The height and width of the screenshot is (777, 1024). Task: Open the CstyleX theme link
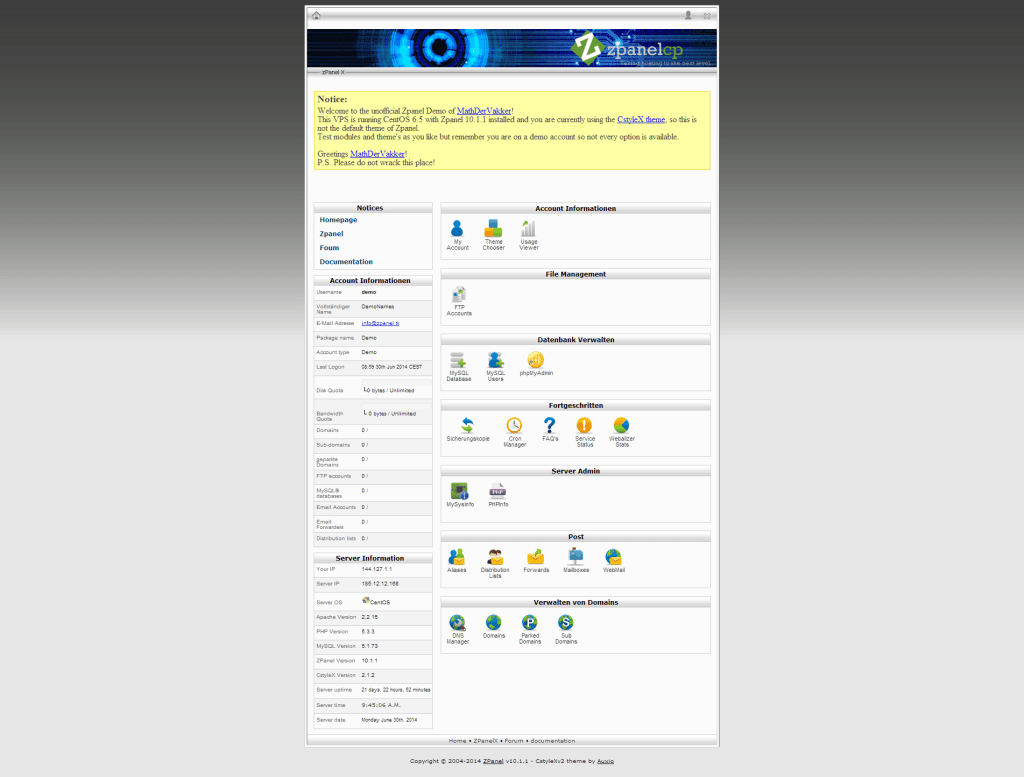coord(641,119)
